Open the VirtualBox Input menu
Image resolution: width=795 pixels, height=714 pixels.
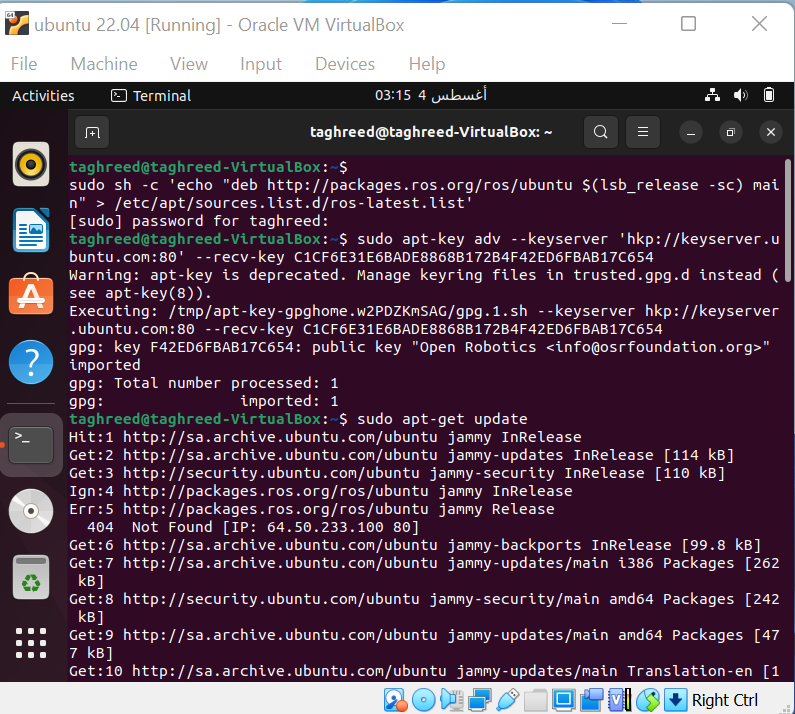point(261,64)
